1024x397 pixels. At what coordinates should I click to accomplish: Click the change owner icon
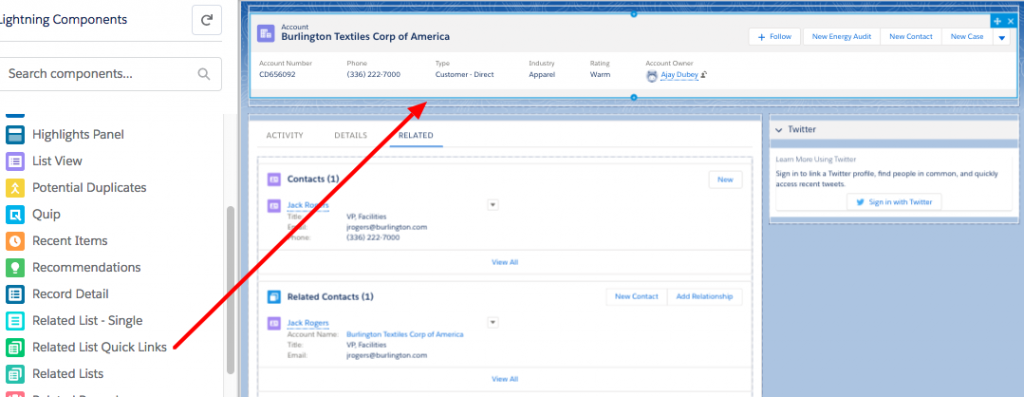(704, 75)
